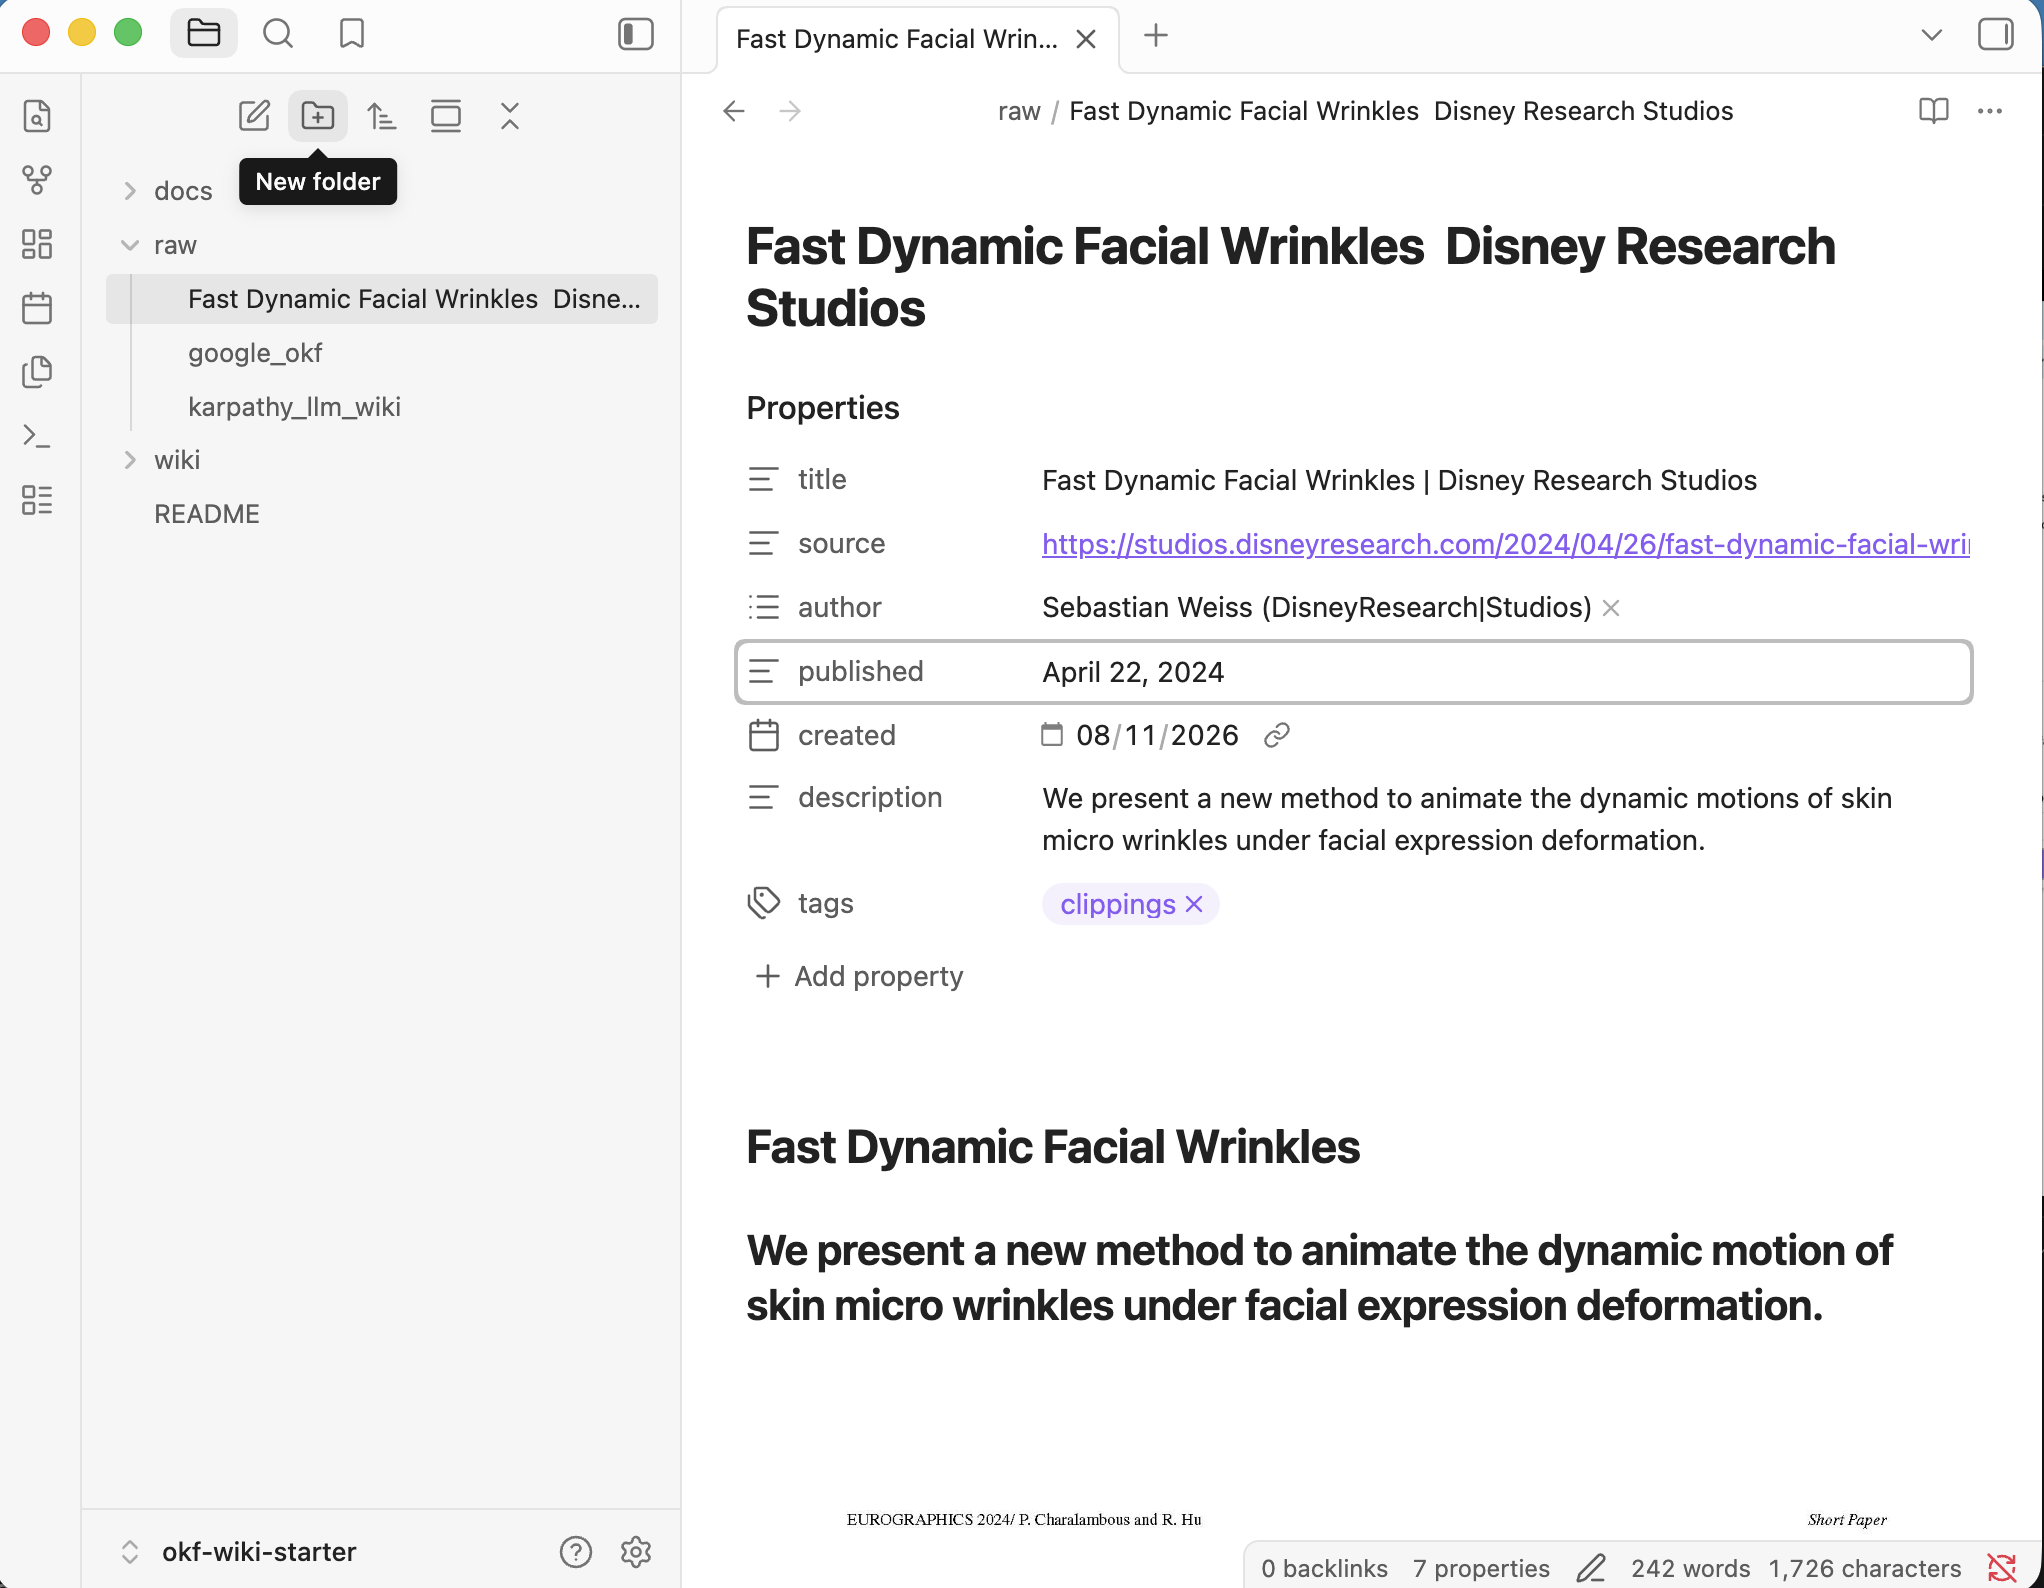
Task: Open the bookmarks panel icon
Action: [x=352, y=34]
